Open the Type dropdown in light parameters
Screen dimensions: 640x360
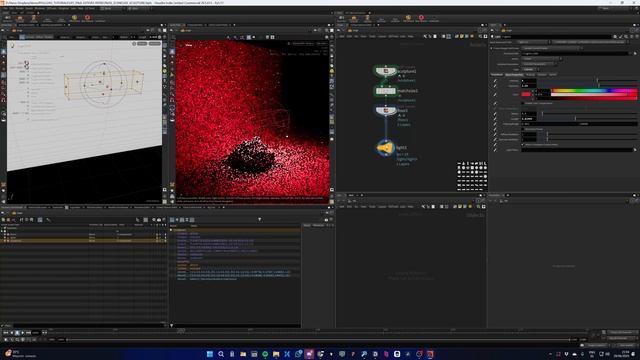(530, 69)
